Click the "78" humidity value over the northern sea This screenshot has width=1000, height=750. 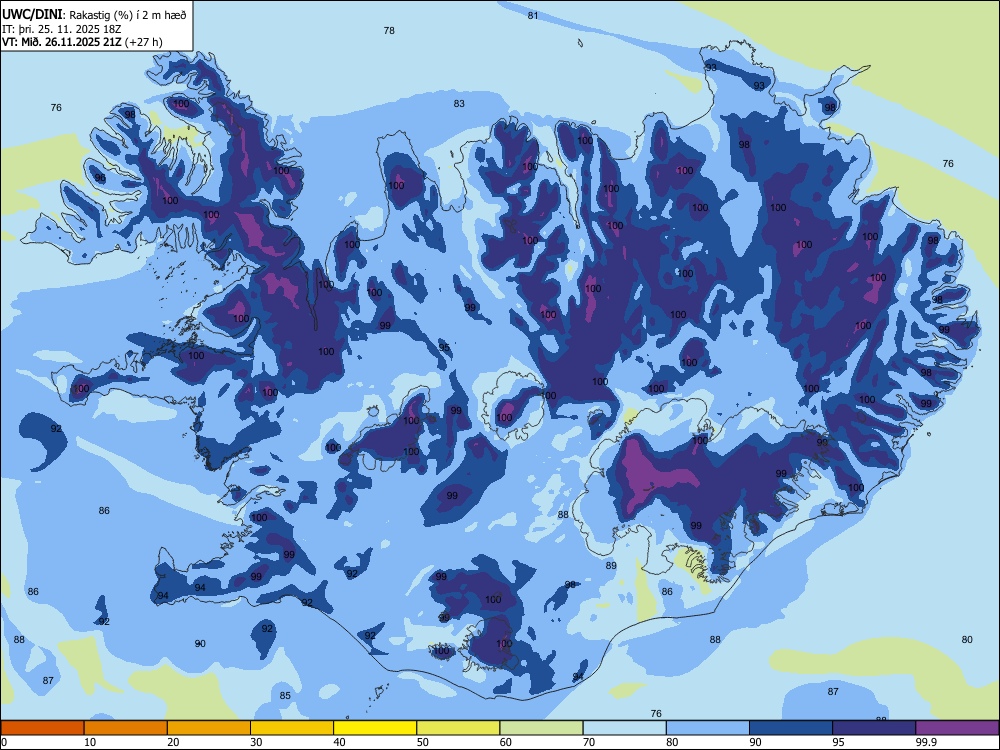point(389,30)
